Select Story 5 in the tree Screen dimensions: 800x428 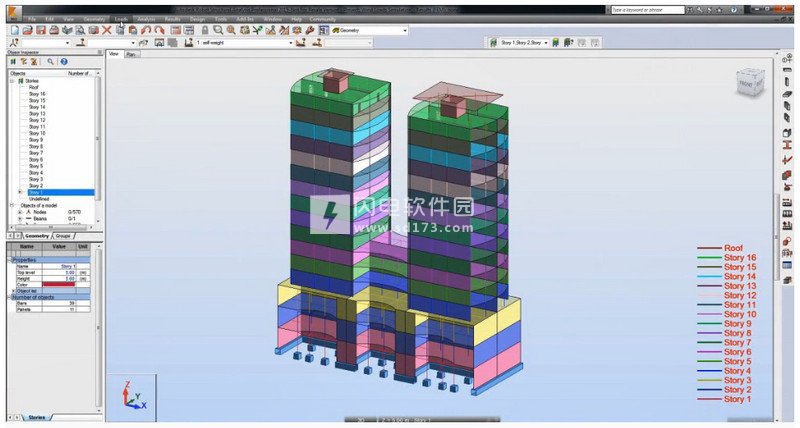(x=36, y=166)
